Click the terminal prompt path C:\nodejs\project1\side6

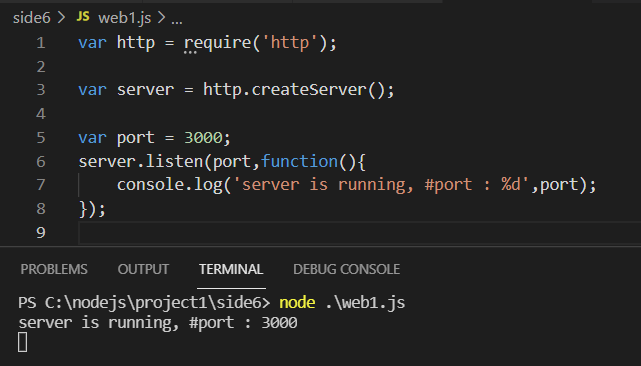point(153,303)
